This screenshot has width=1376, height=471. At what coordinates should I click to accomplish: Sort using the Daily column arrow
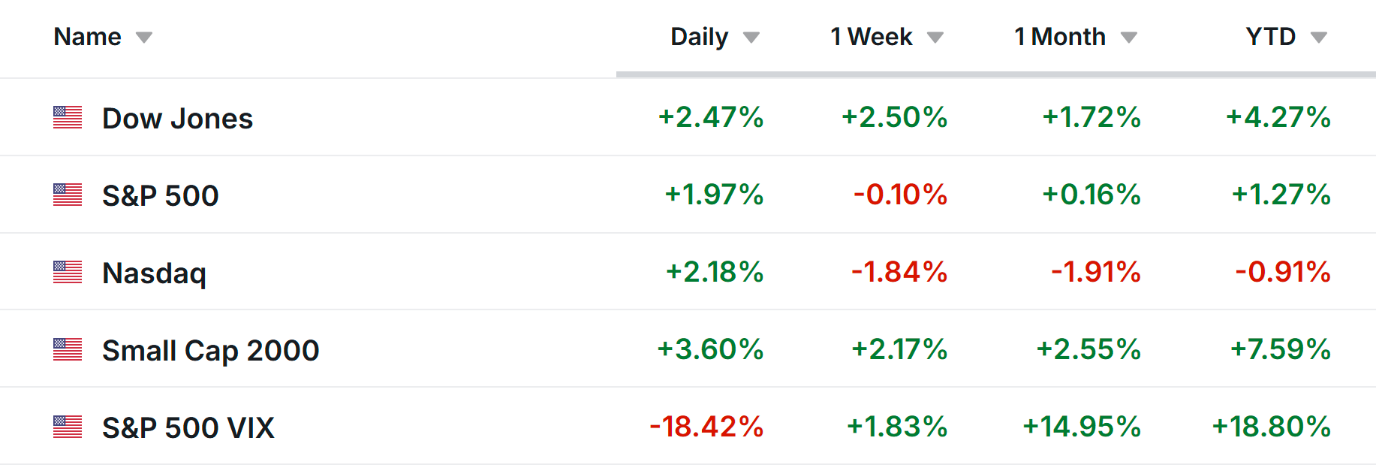(x=751, y=38)
